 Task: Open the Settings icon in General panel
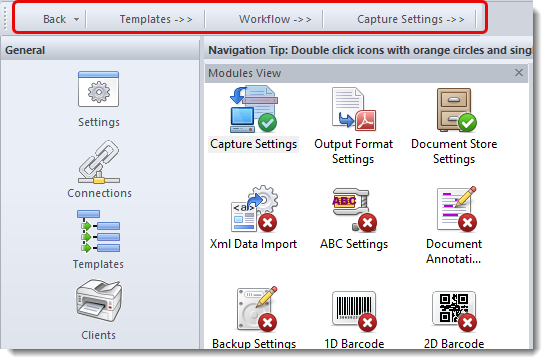[99, 89]
